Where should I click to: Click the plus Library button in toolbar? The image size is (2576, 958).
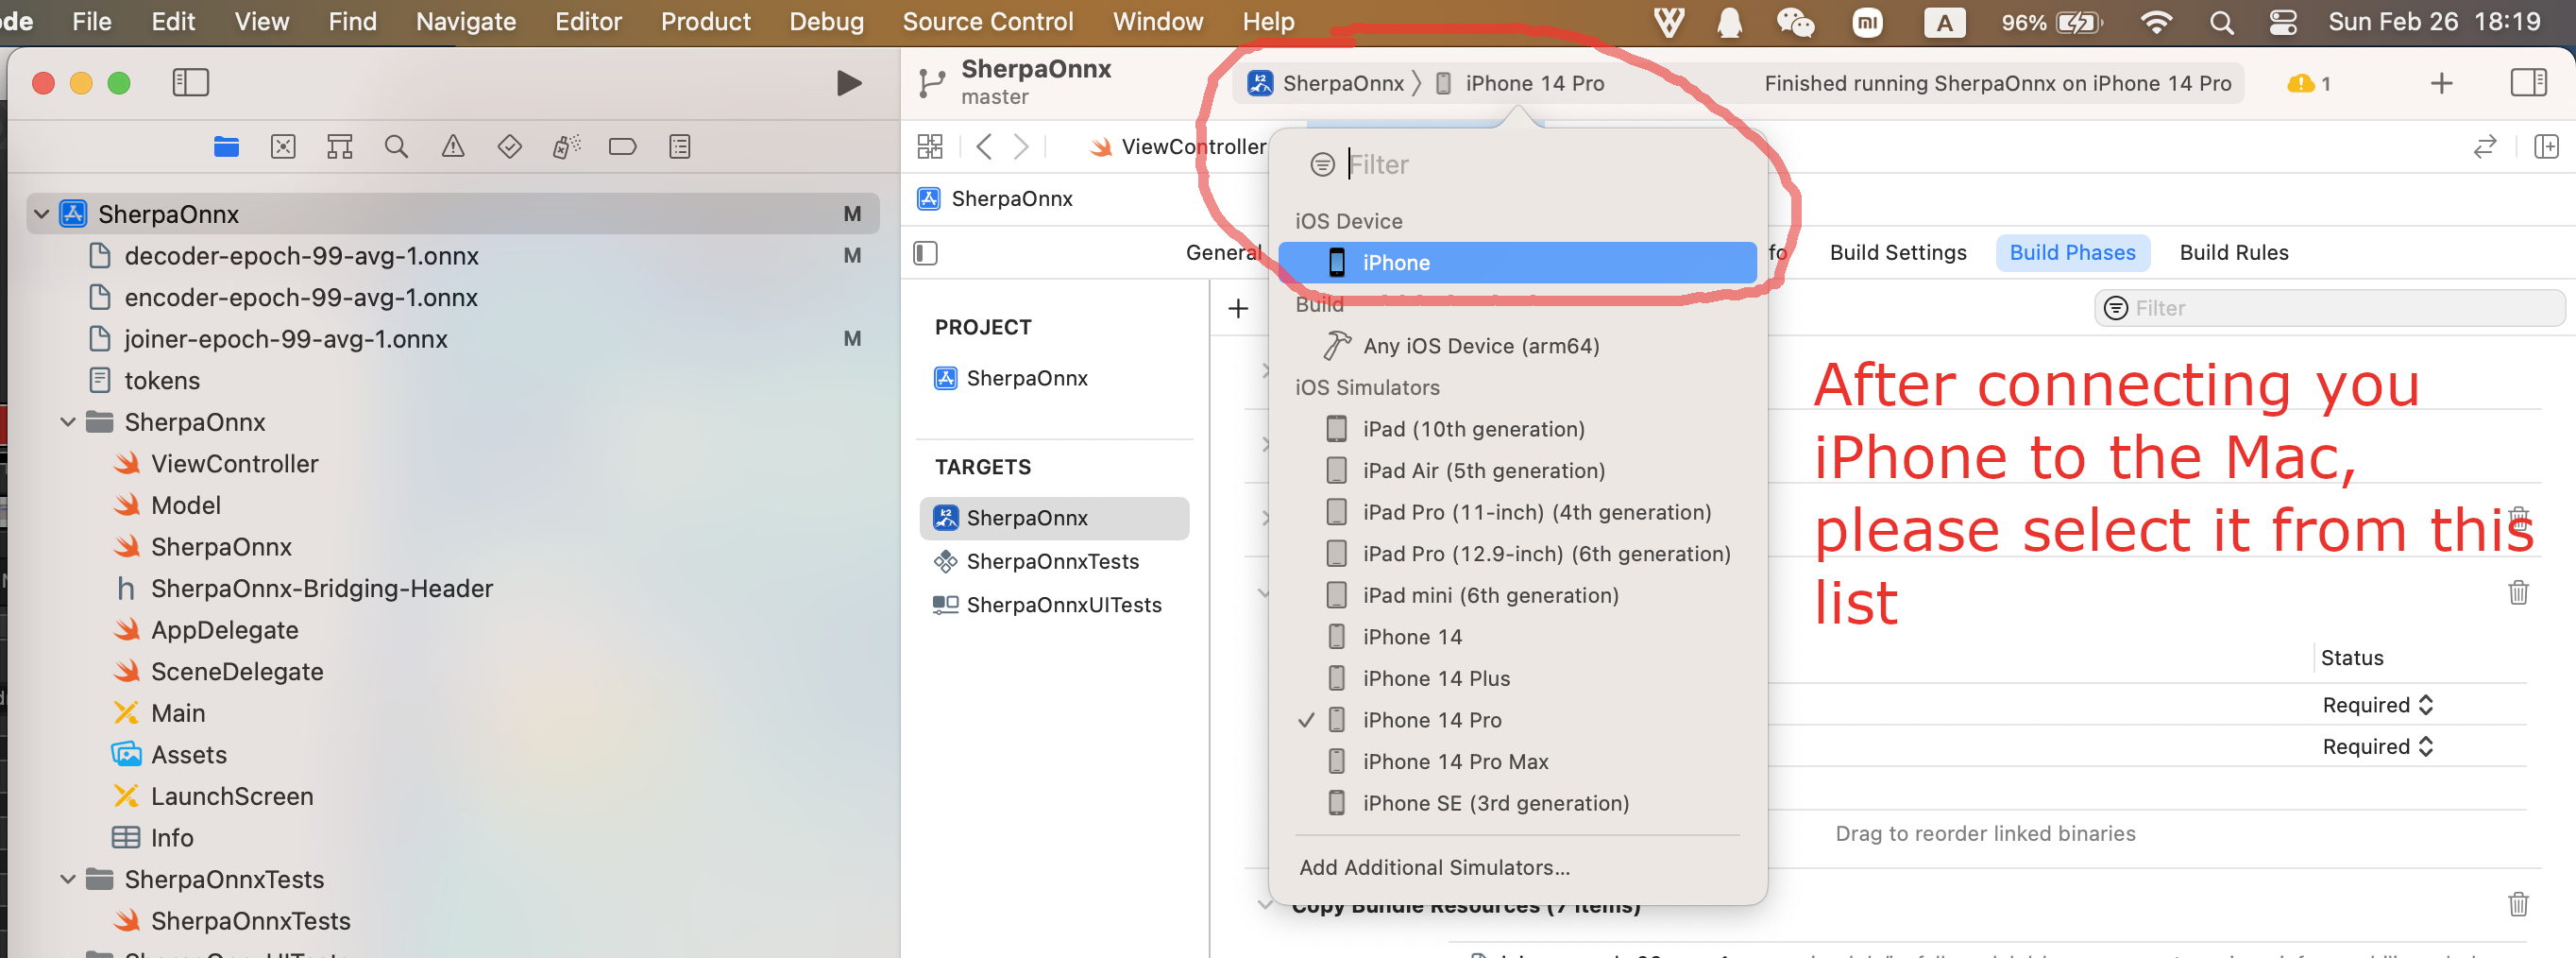pyautogui.click(x=2441, y=83)
